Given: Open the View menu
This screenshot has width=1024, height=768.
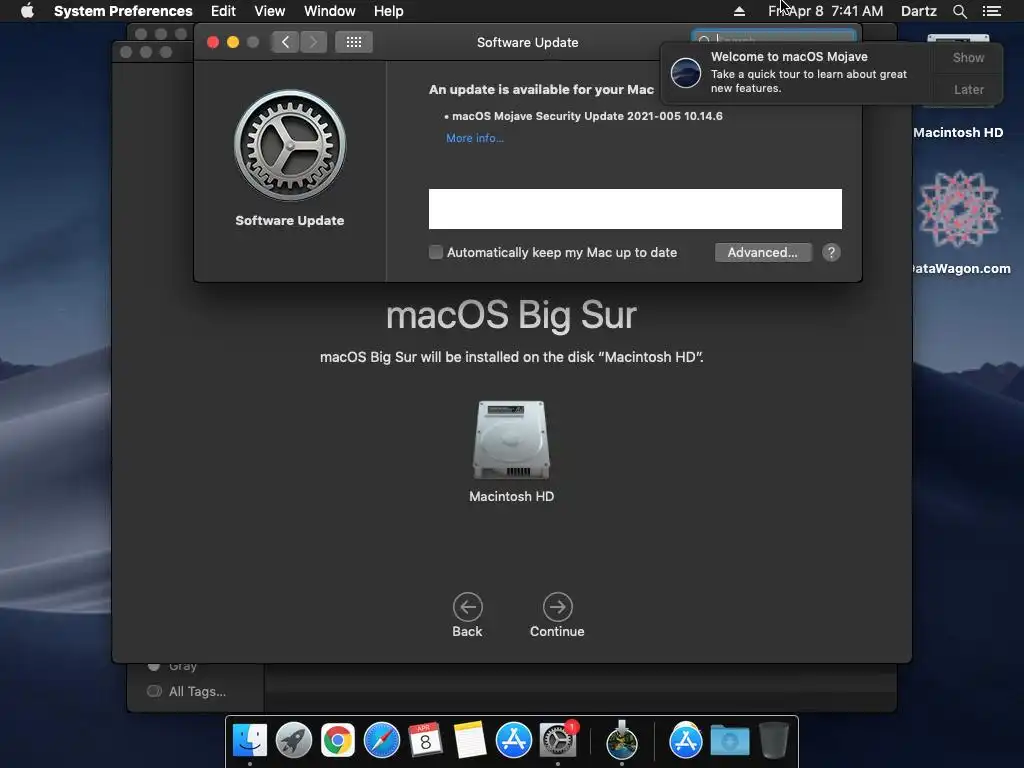Looking at the screenshot, I should pyautogui.click(x=270, y=11).
